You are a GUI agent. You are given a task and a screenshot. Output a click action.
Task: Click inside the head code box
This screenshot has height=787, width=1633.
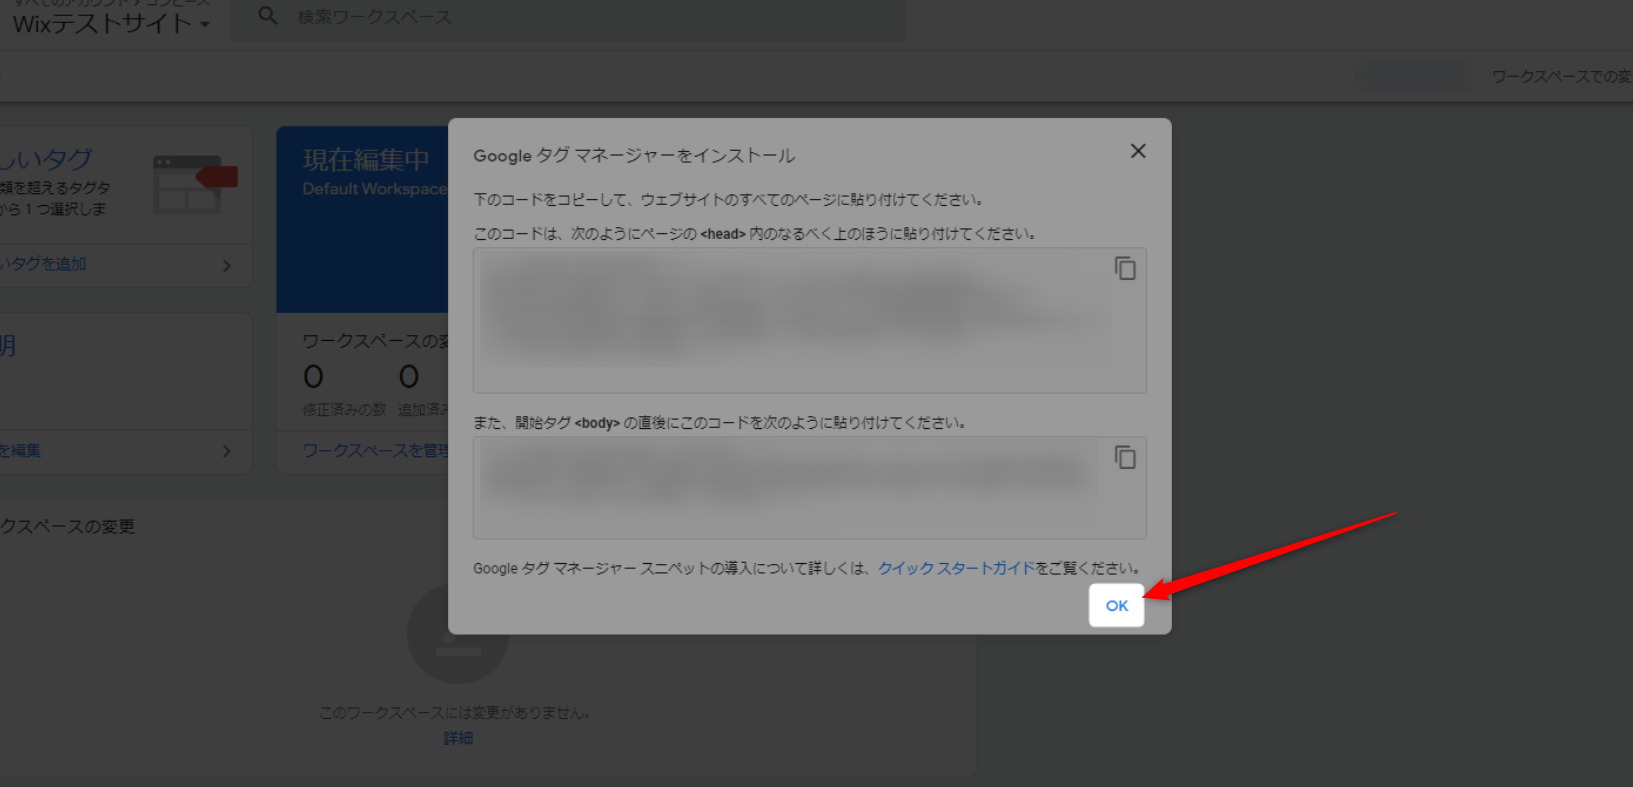tap(809, 320)
